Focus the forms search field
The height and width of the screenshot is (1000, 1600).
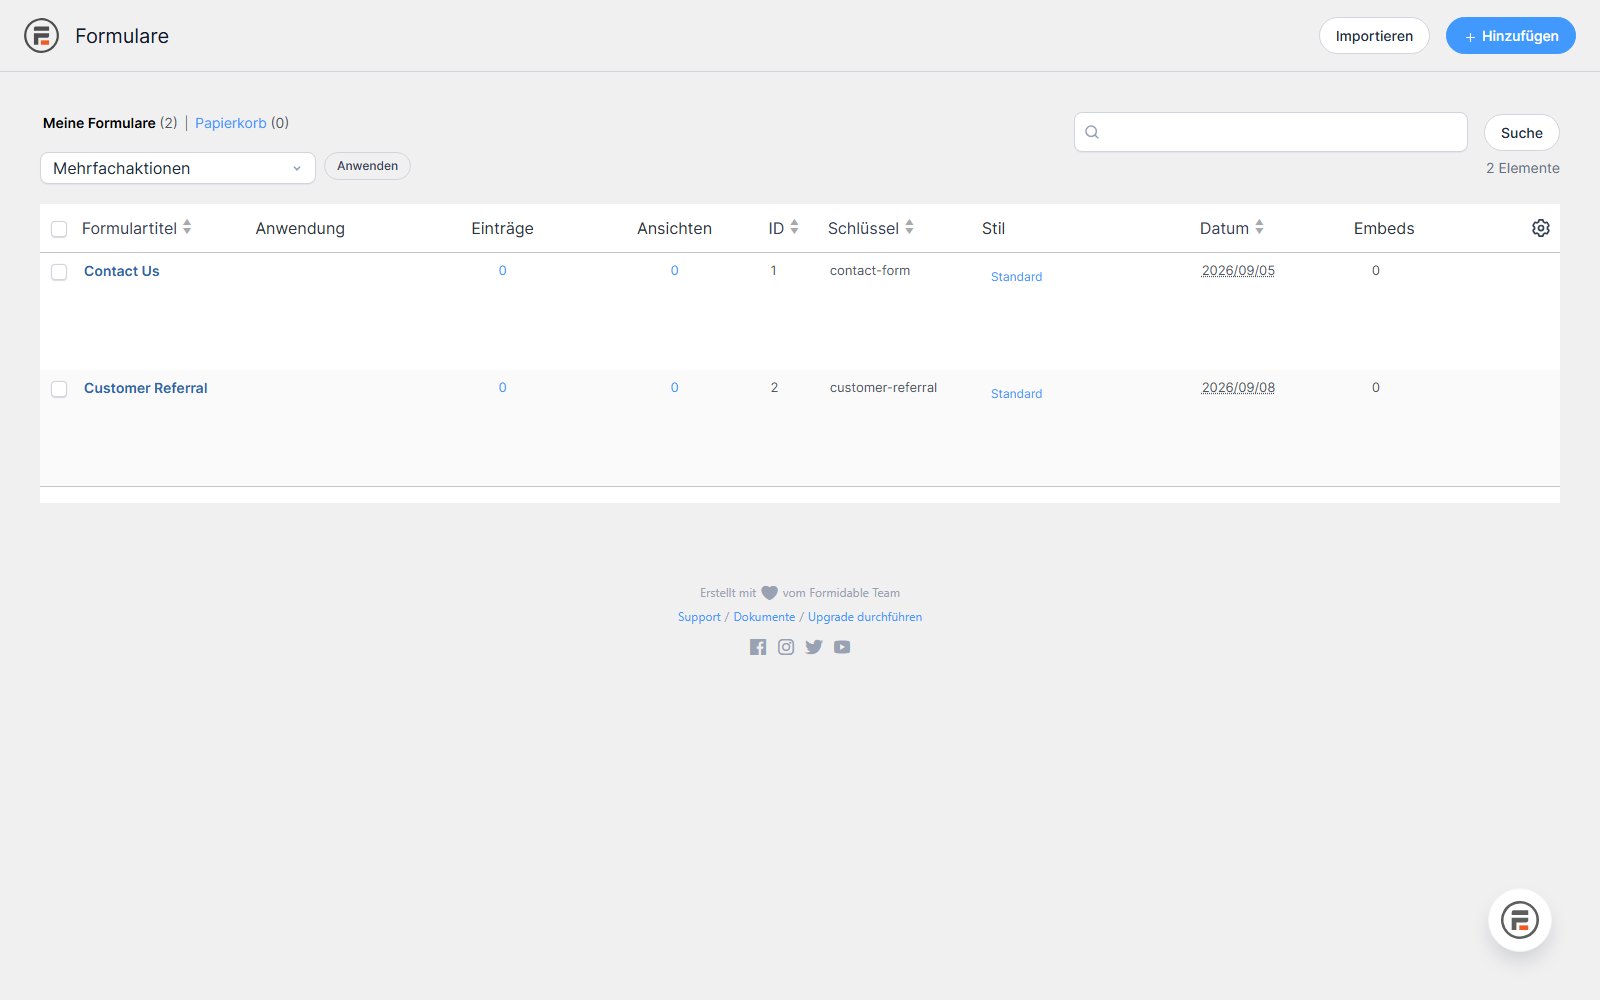1270,132
